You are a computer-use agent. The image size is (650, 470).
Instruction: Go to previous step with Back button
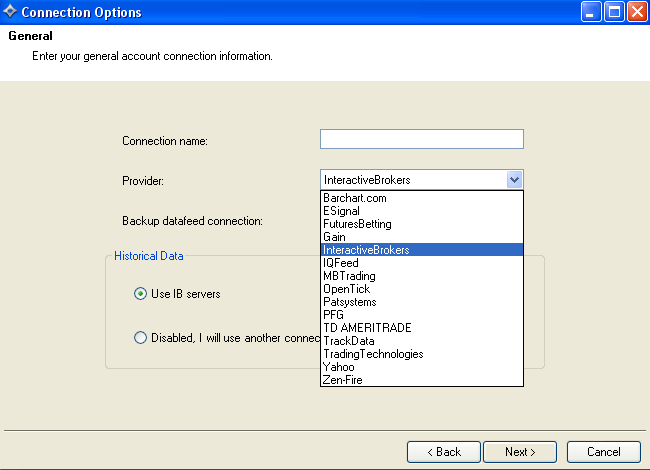[444, 452]
